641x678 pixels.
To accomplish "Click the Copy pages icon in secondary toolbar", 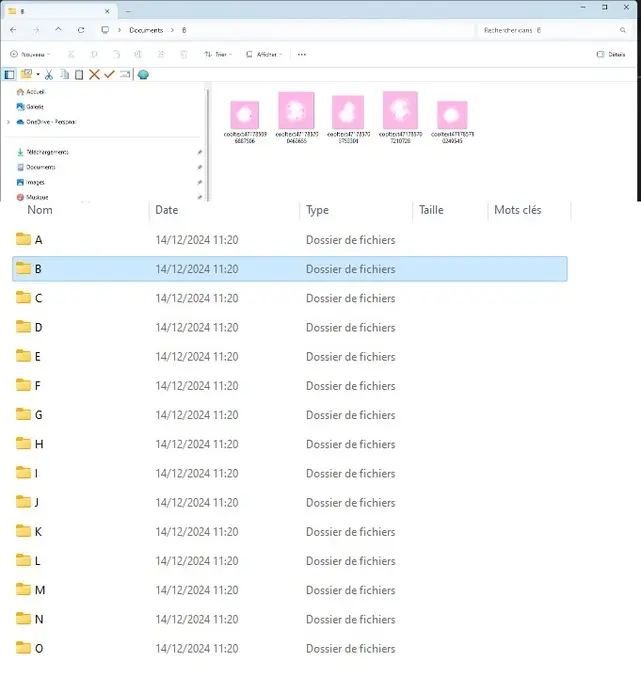I will (64, 75).
